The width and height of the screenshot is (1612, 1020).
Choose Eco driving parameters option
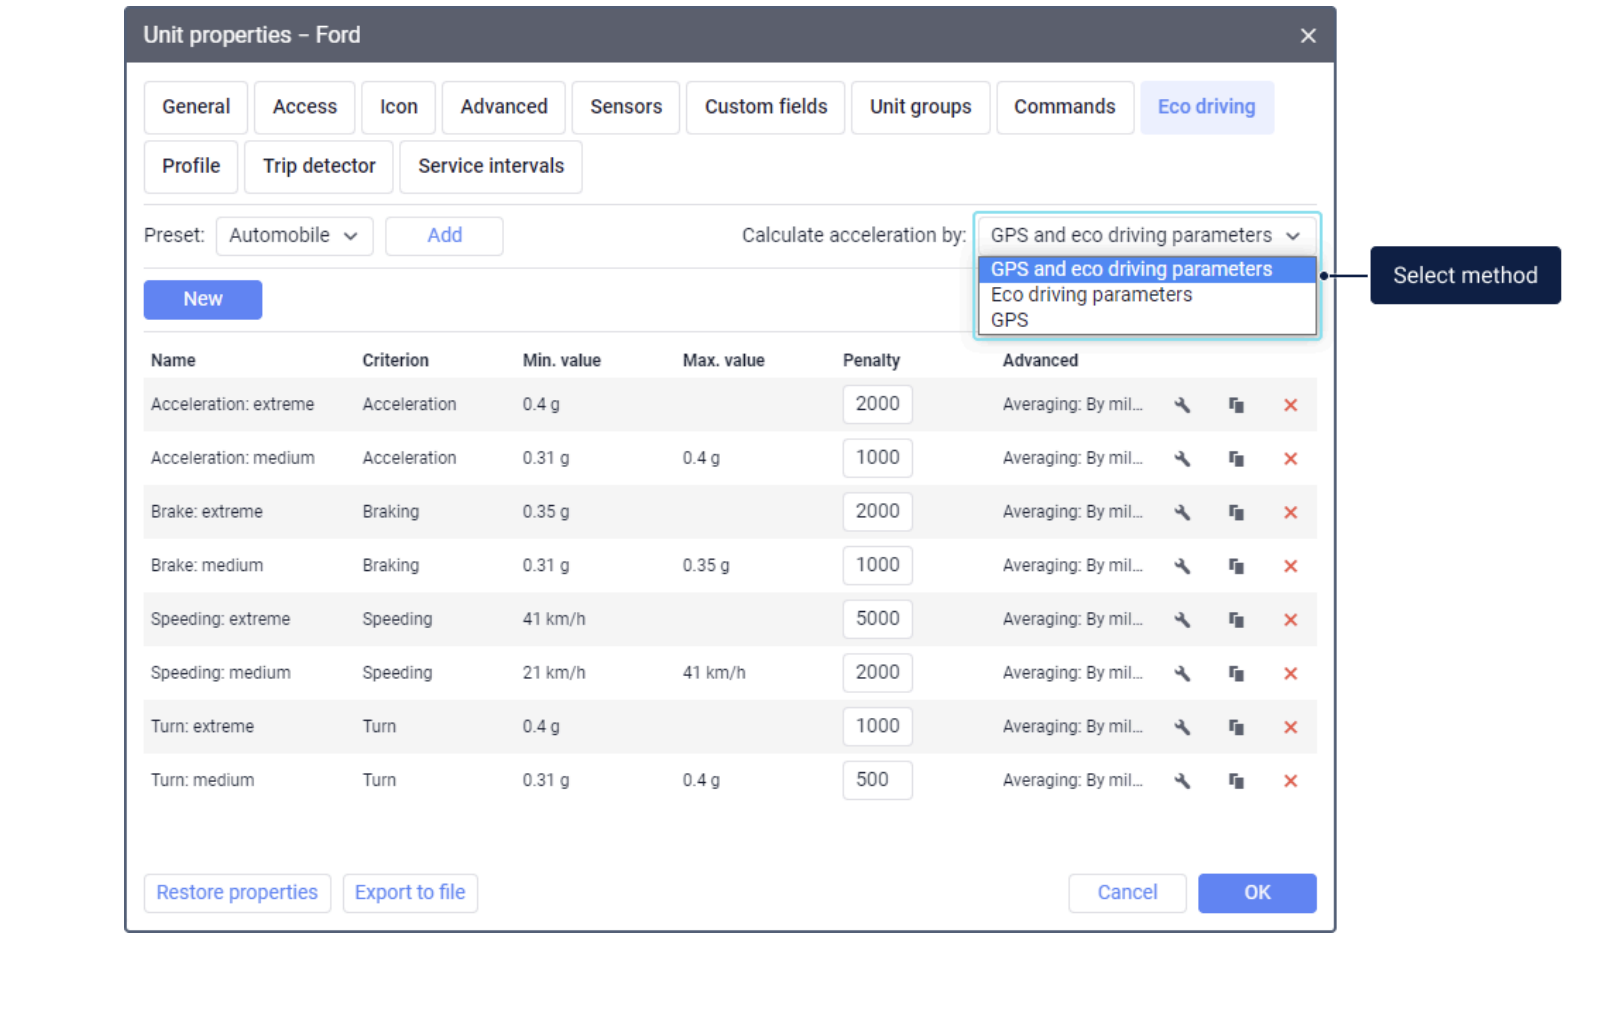point(1091,295)
